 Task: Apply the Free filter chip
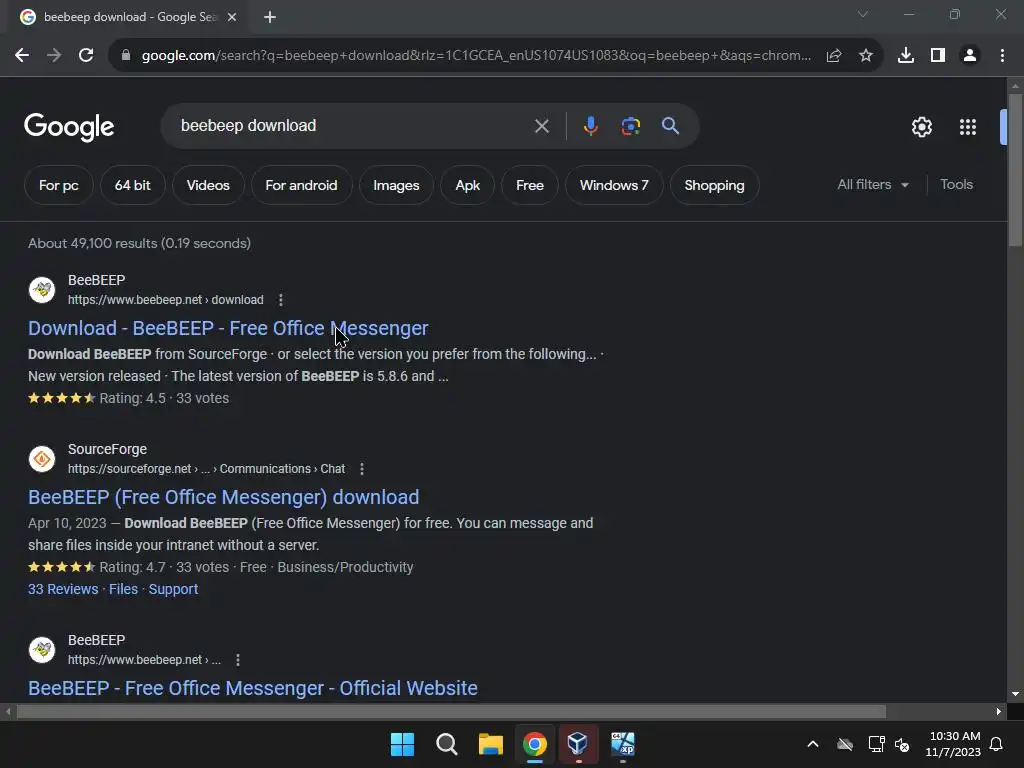(x=530, y=185)
